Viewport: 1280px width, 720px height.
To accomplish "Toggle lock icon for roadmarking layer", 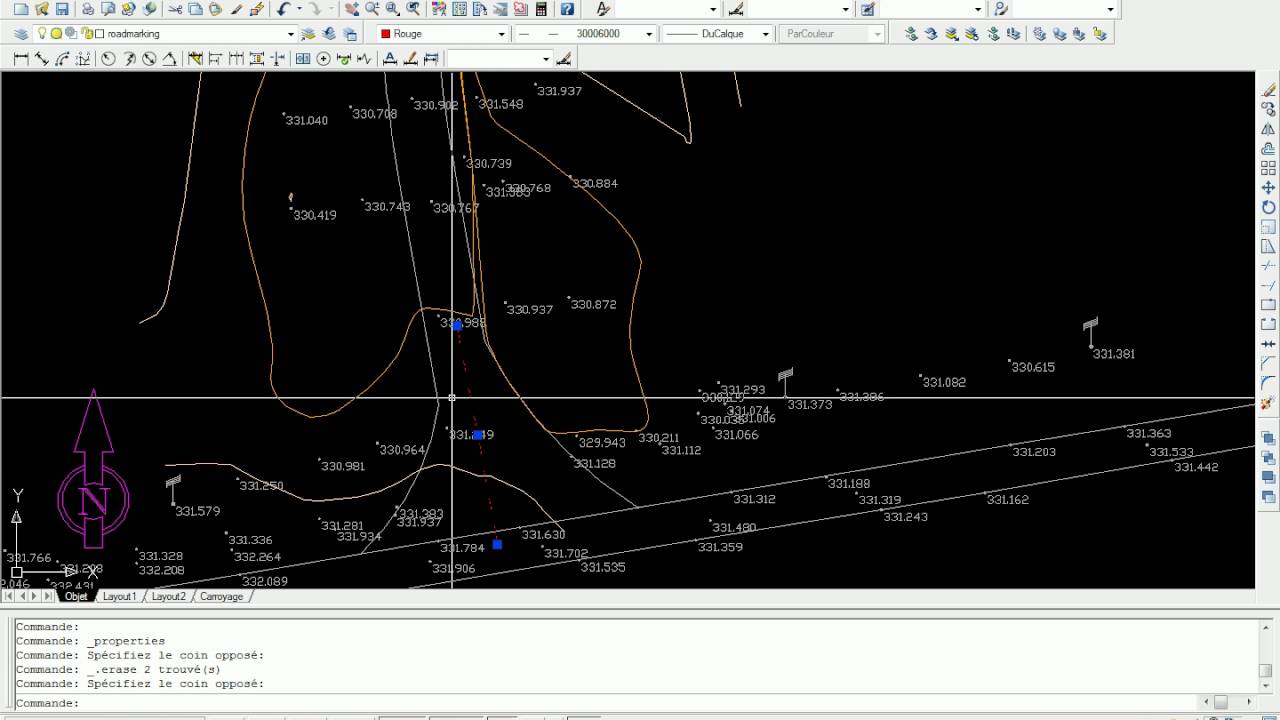I will pyautogui.click(x=87, y=33).
